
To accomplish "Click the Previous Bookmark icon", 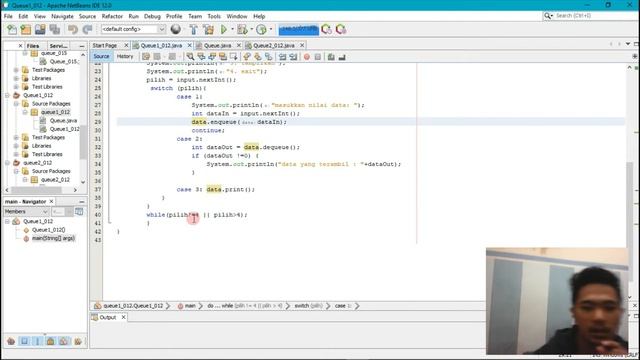I will pyautogui.click(x=247, y=57).
